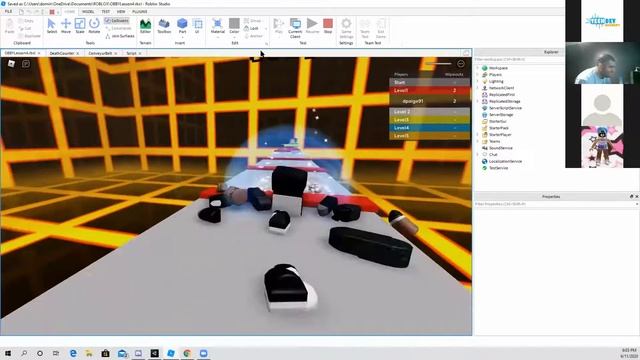Click the Explorer filter workspace field
The width and height of the screenshot is (640, 360).
518,60
